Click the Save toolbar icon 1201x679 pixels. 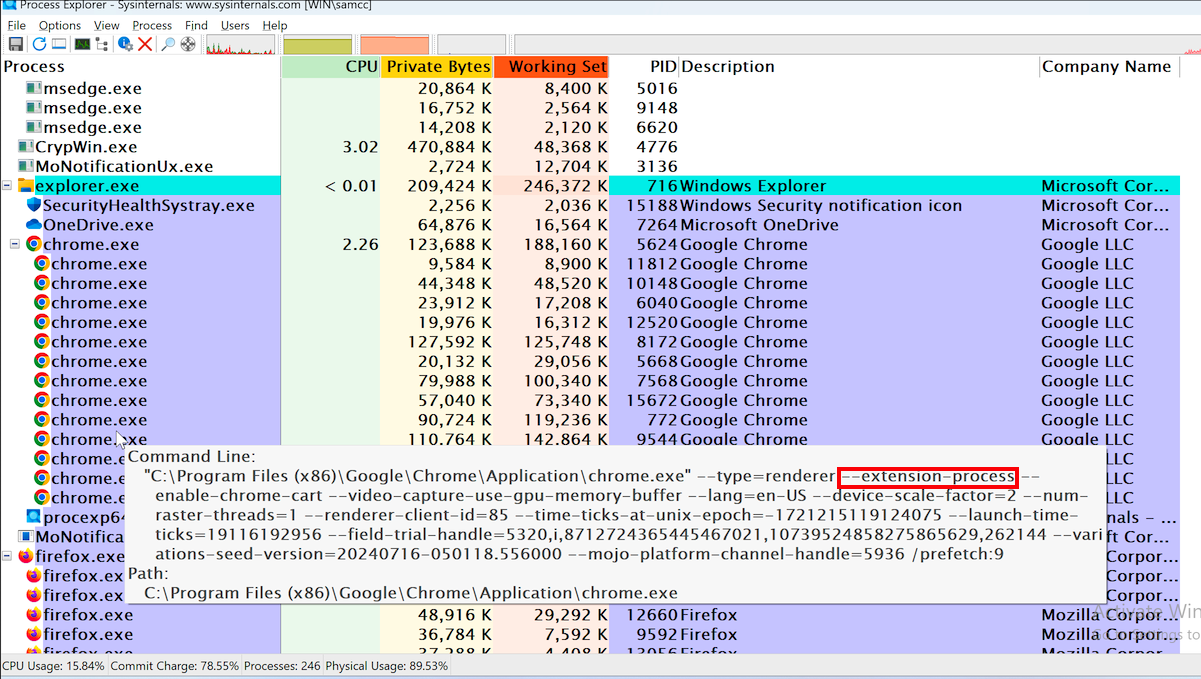16,44
